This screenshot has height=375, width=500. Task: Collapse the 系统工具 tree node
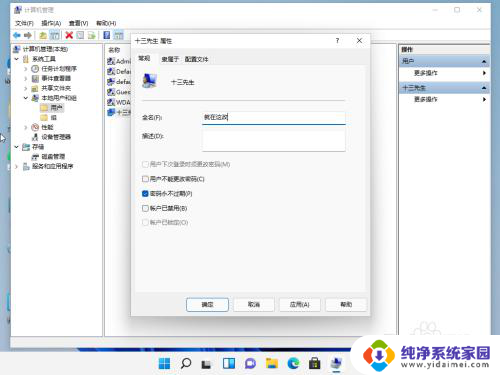17,59
